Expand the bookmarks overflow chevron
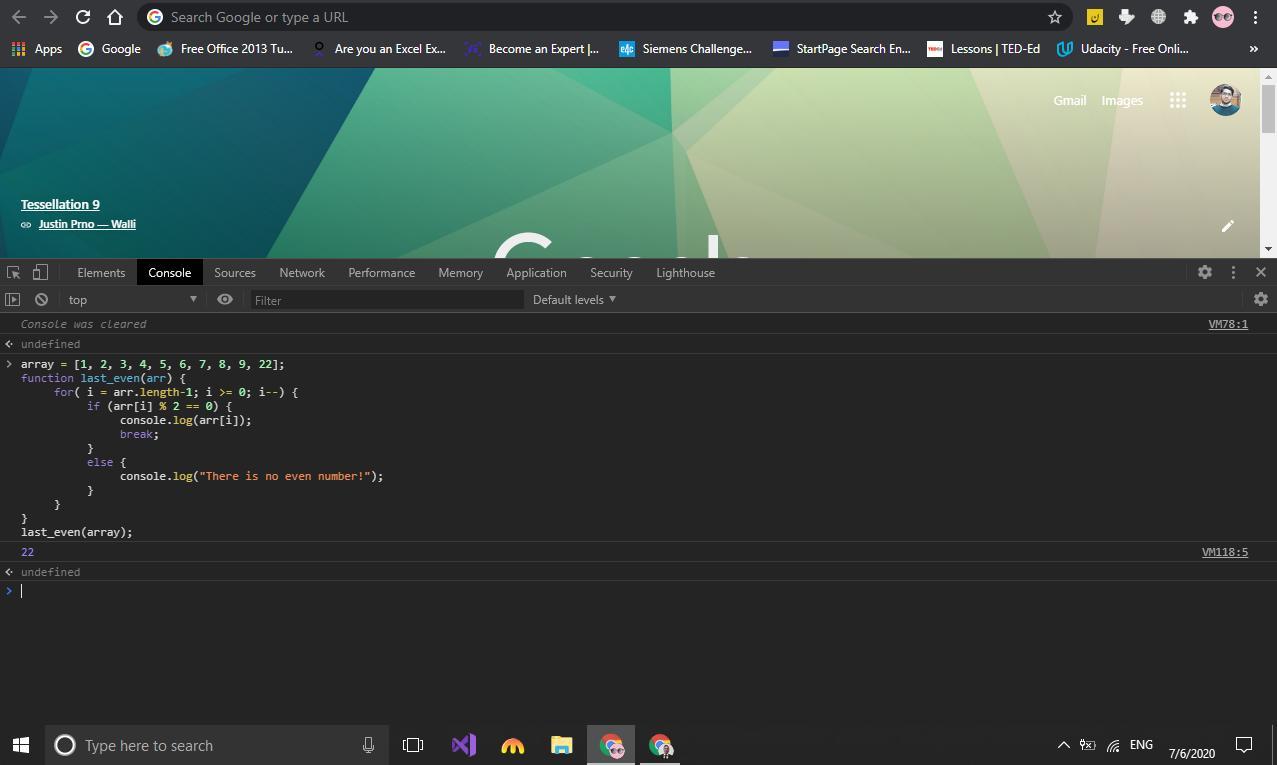 [x=1253, y=48]
